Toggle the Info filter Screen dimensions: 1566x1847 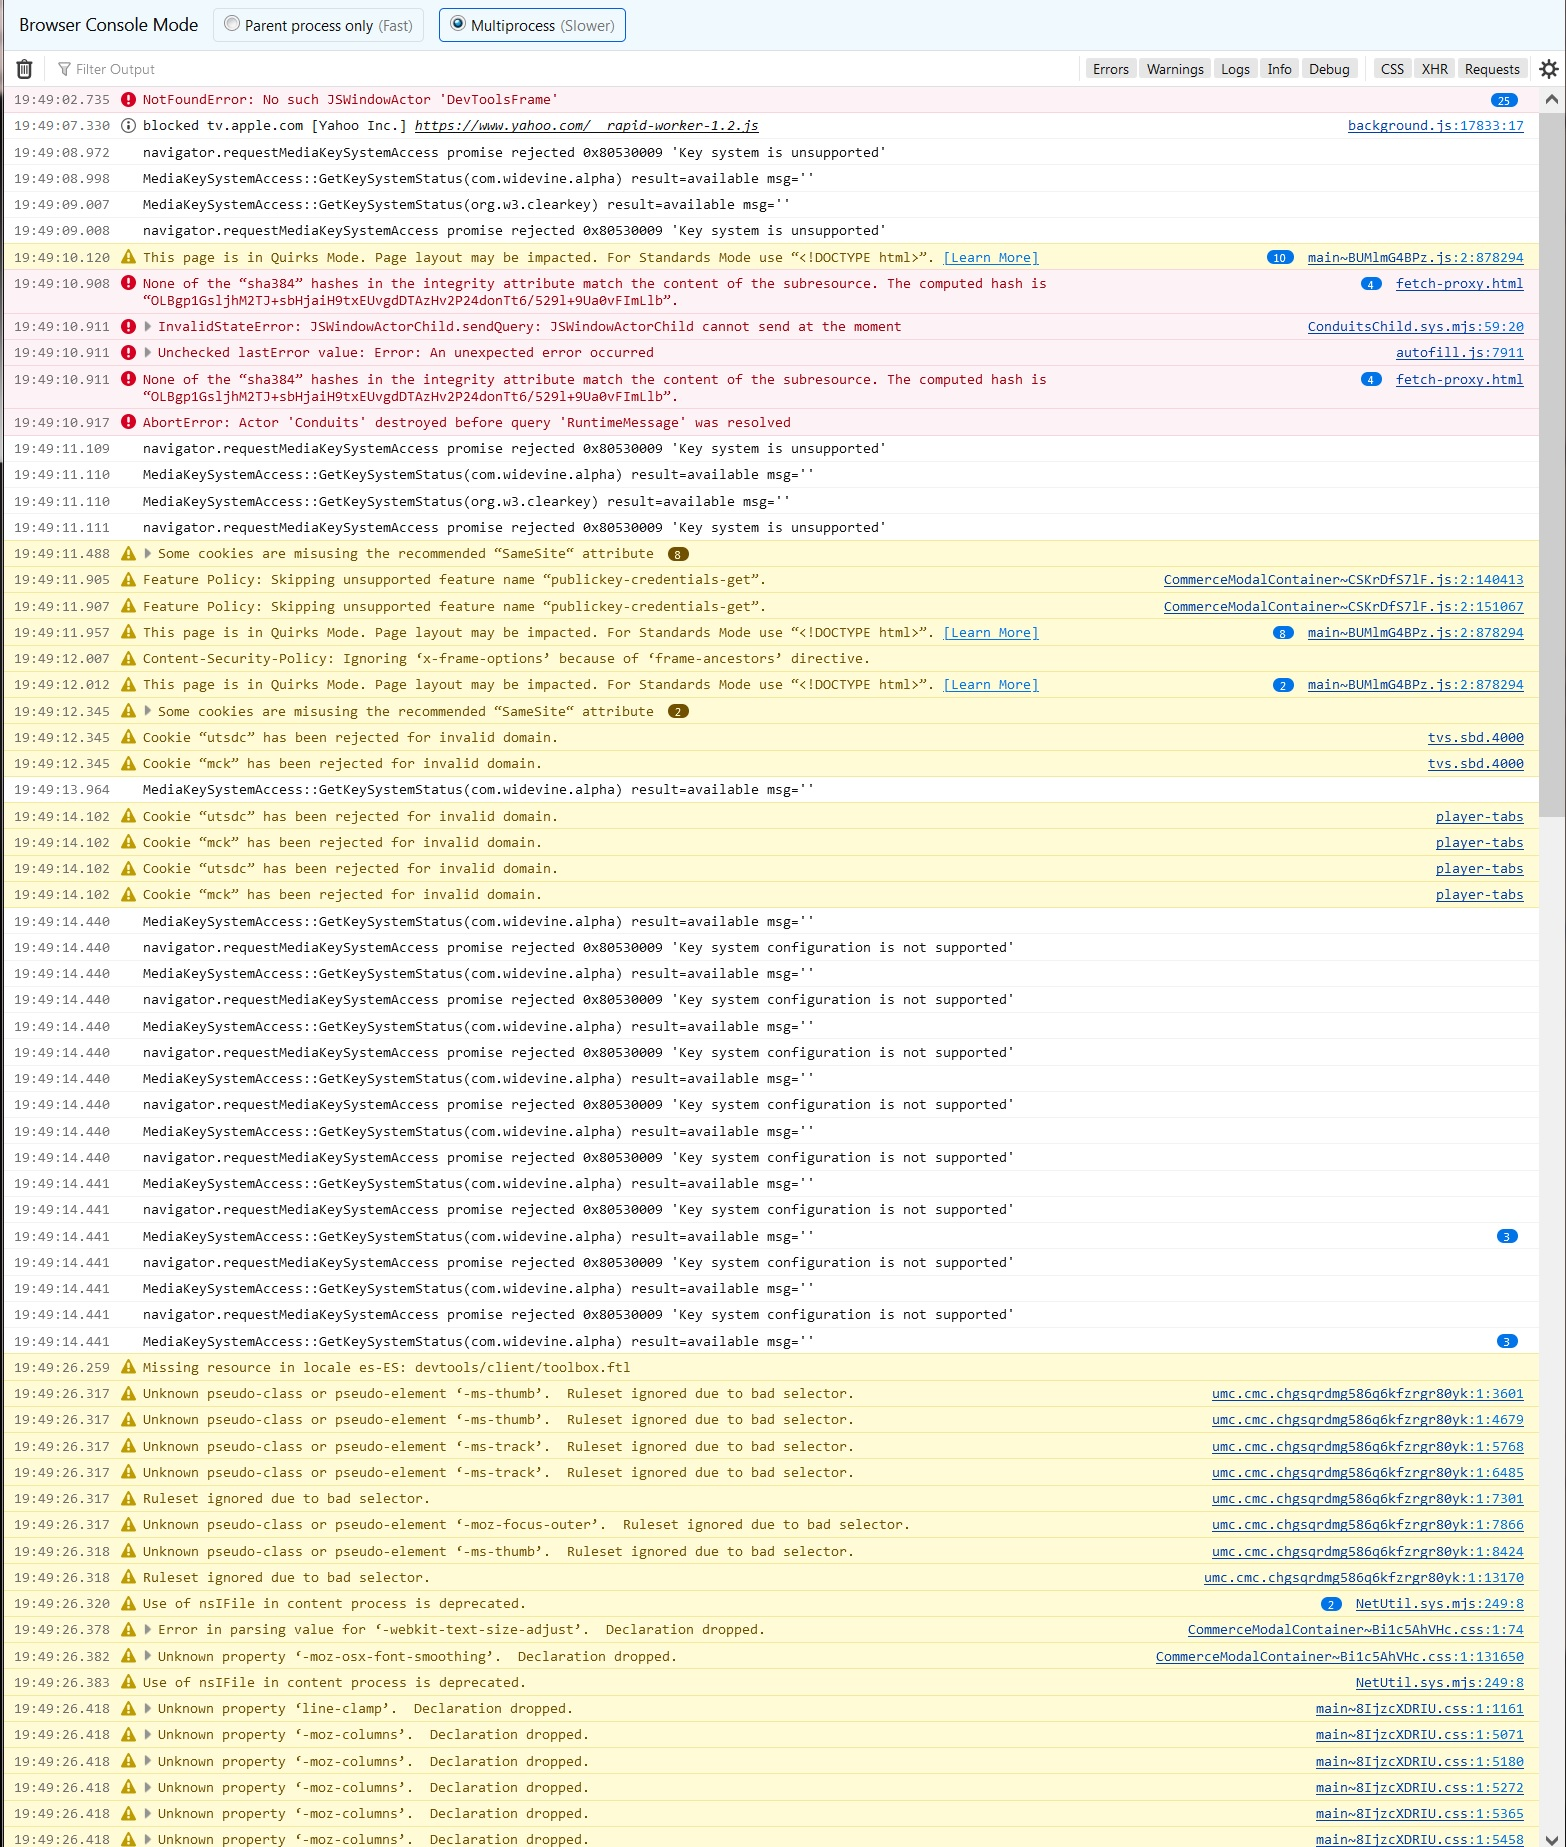tap(1279, 69)
